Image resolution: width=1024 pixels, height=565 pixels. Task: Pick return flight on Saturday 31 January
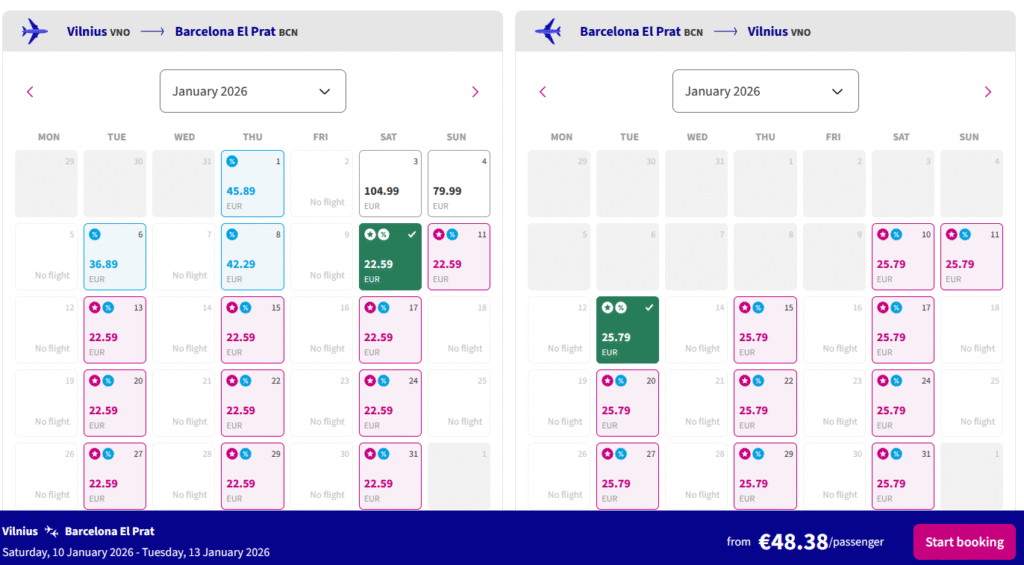point(903,476)
